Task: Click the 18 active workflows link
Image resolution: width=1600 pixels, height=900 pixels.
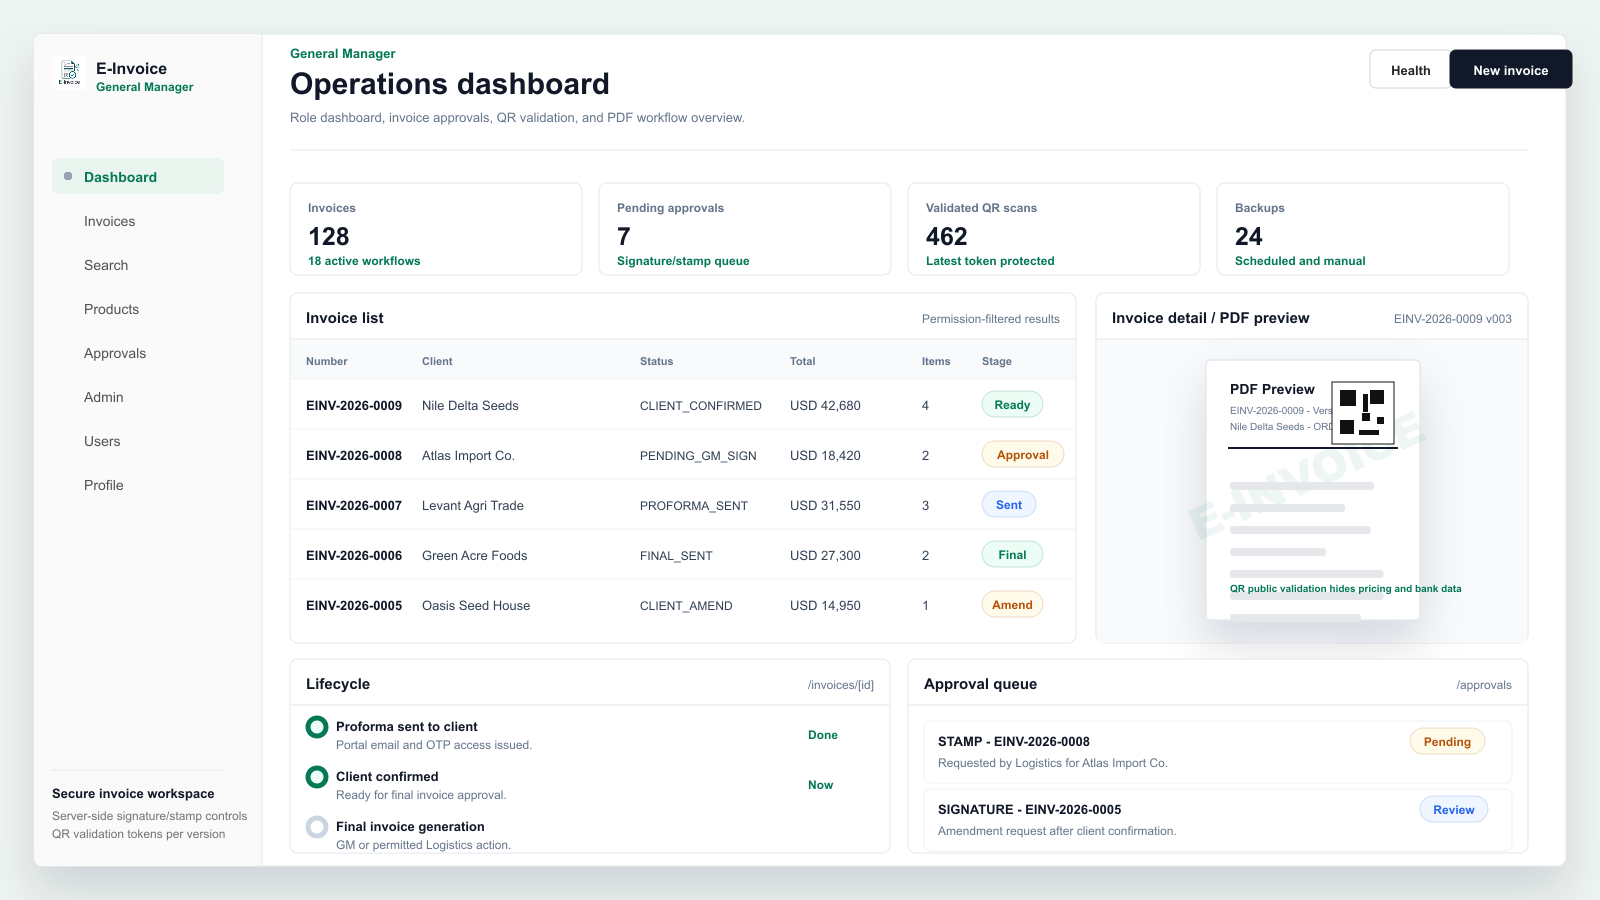Action: pyautogui.click(x=364, y=261)
